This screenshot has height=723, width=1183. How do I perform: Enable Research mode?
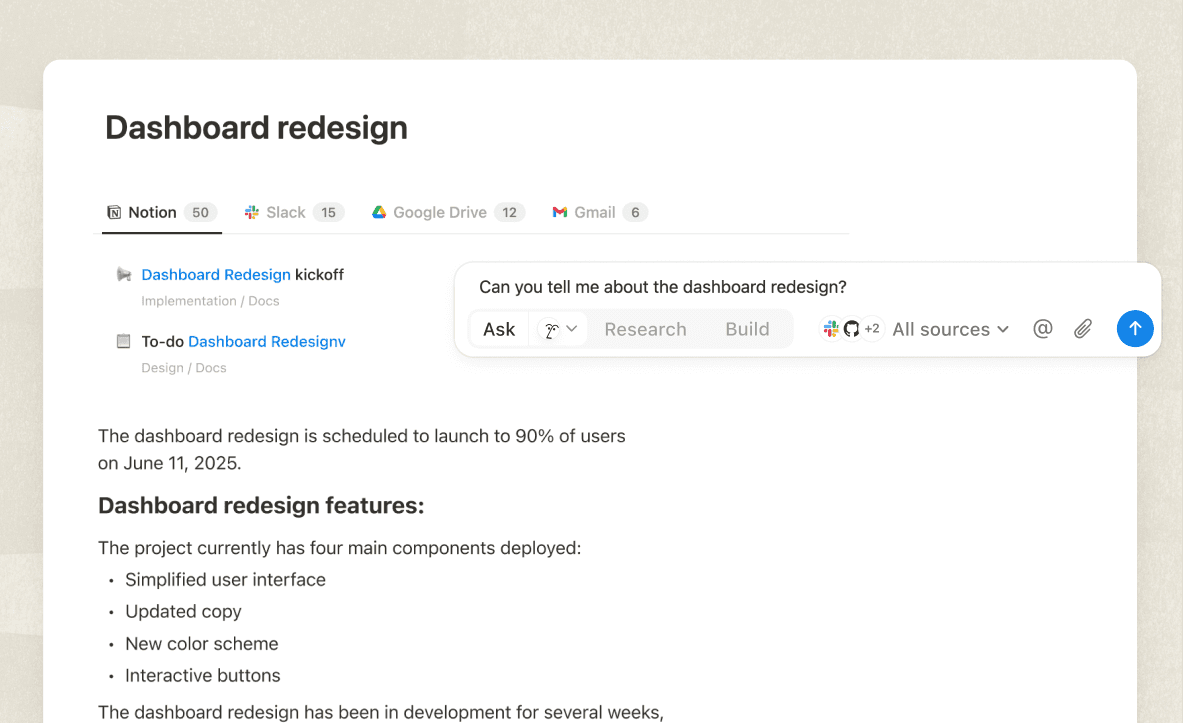coord(645,328)
